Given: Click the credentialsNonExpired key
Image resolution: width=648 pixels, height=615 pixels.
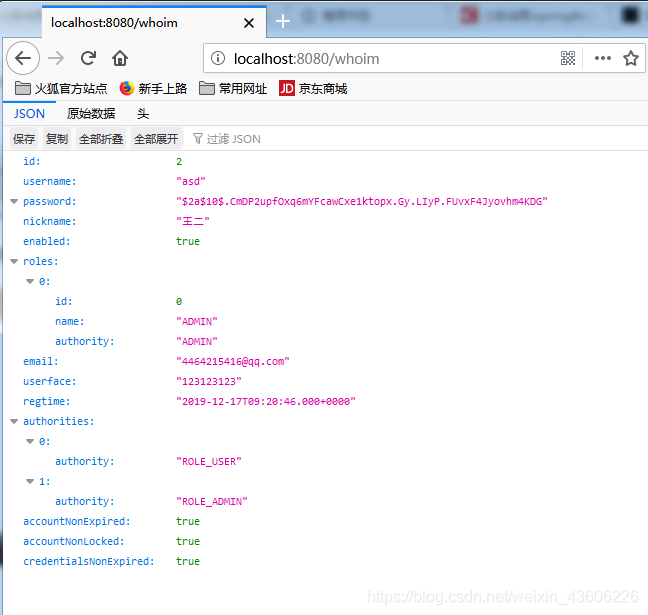Looking at the screenshot, I should click(89, 561).
